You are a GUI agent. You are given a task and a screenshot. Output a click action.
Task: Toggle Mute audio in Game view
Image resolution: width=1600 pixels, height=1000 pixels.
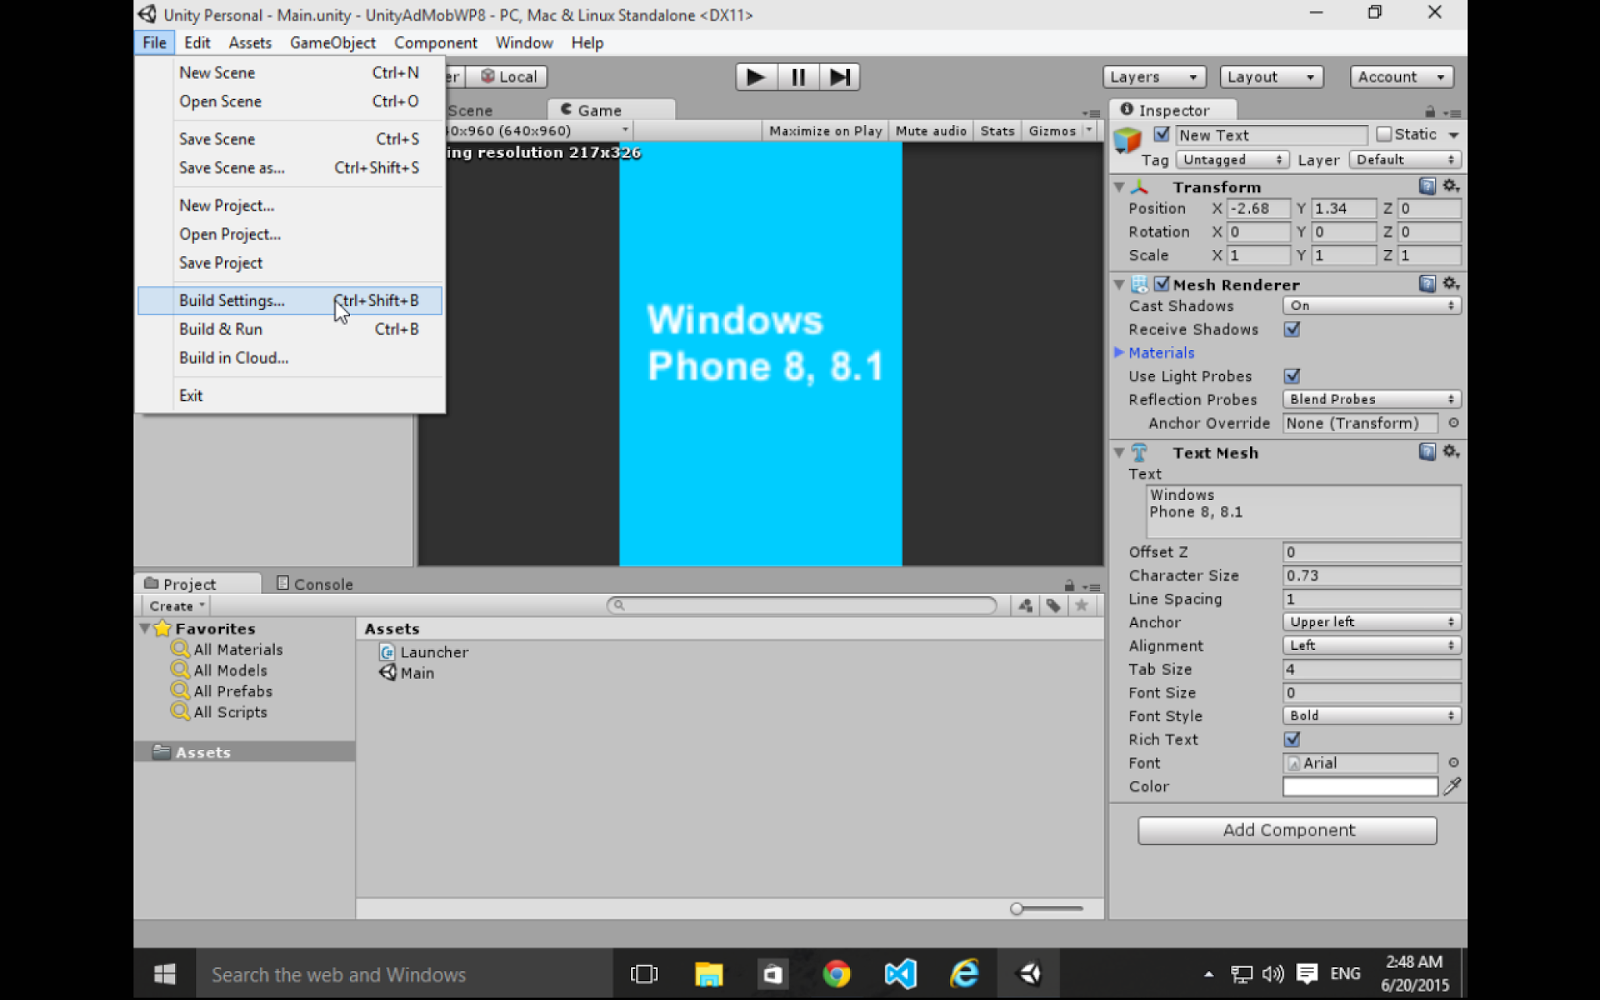pos(931,131)
